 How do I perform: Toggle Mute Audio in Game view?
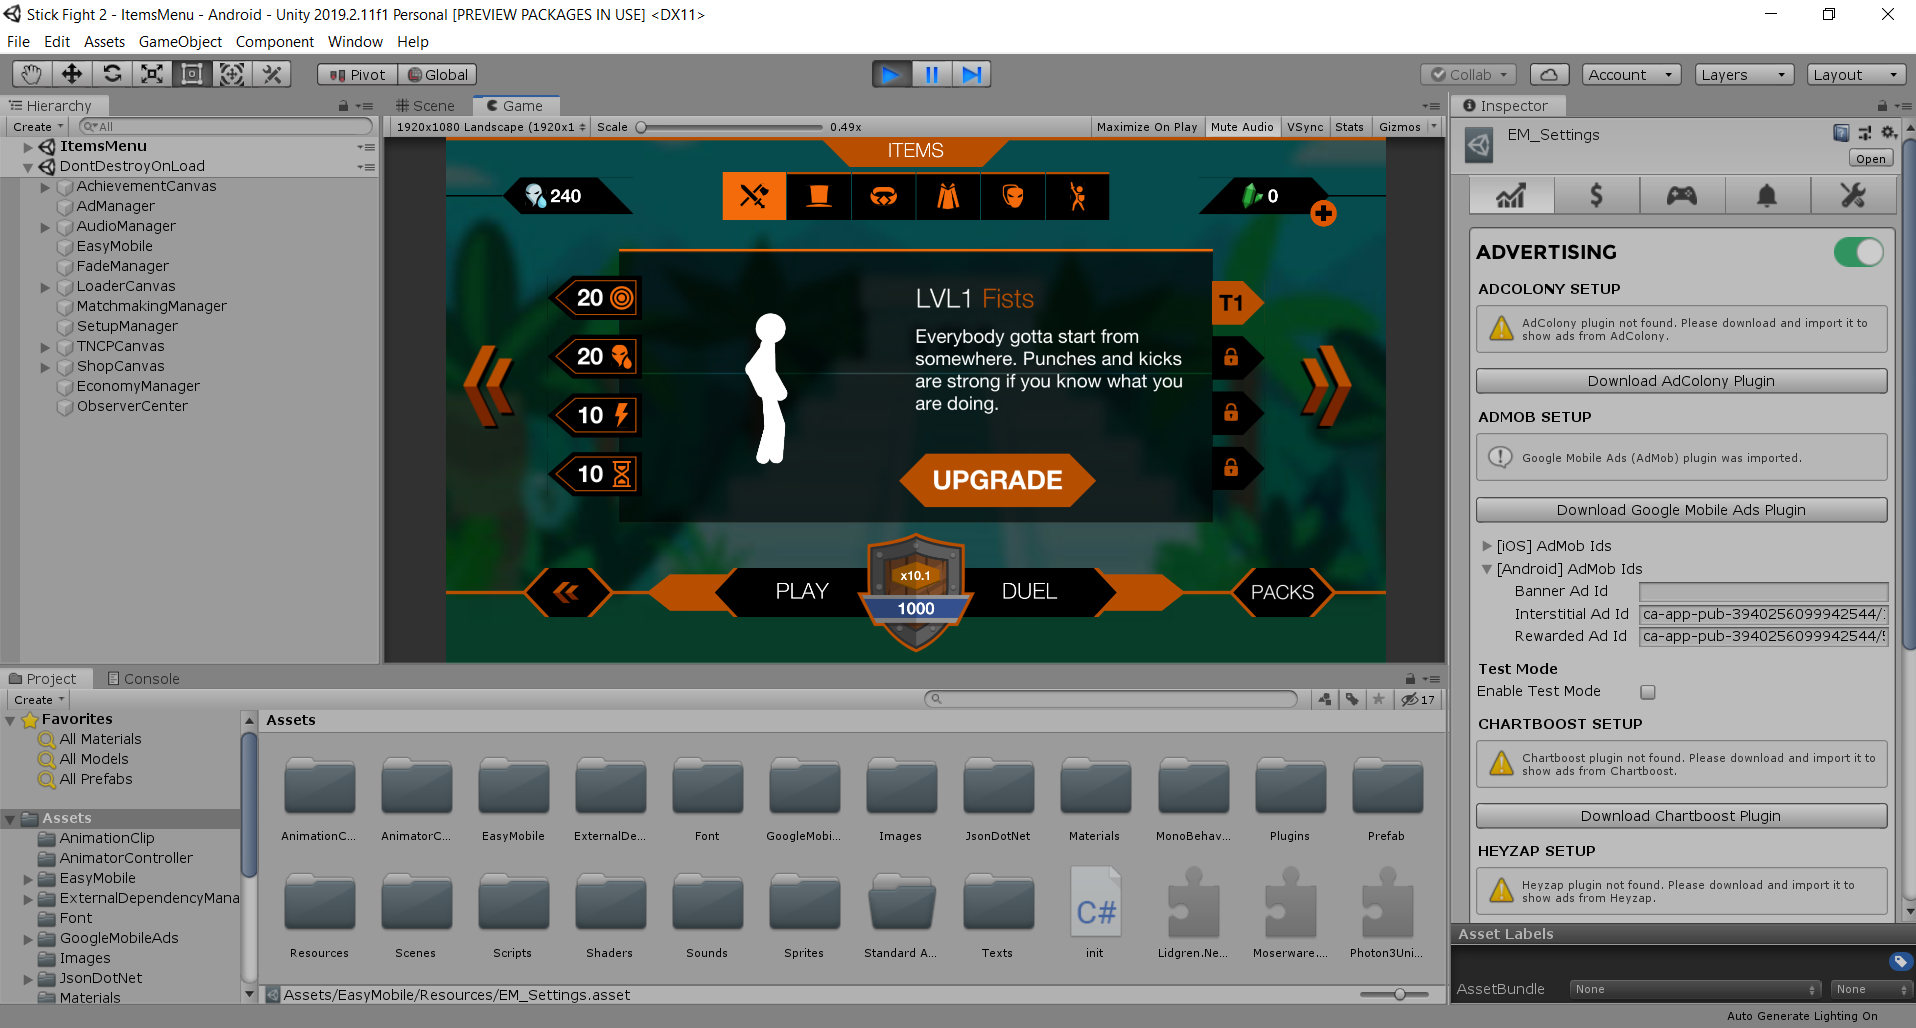pos(1242,127)
